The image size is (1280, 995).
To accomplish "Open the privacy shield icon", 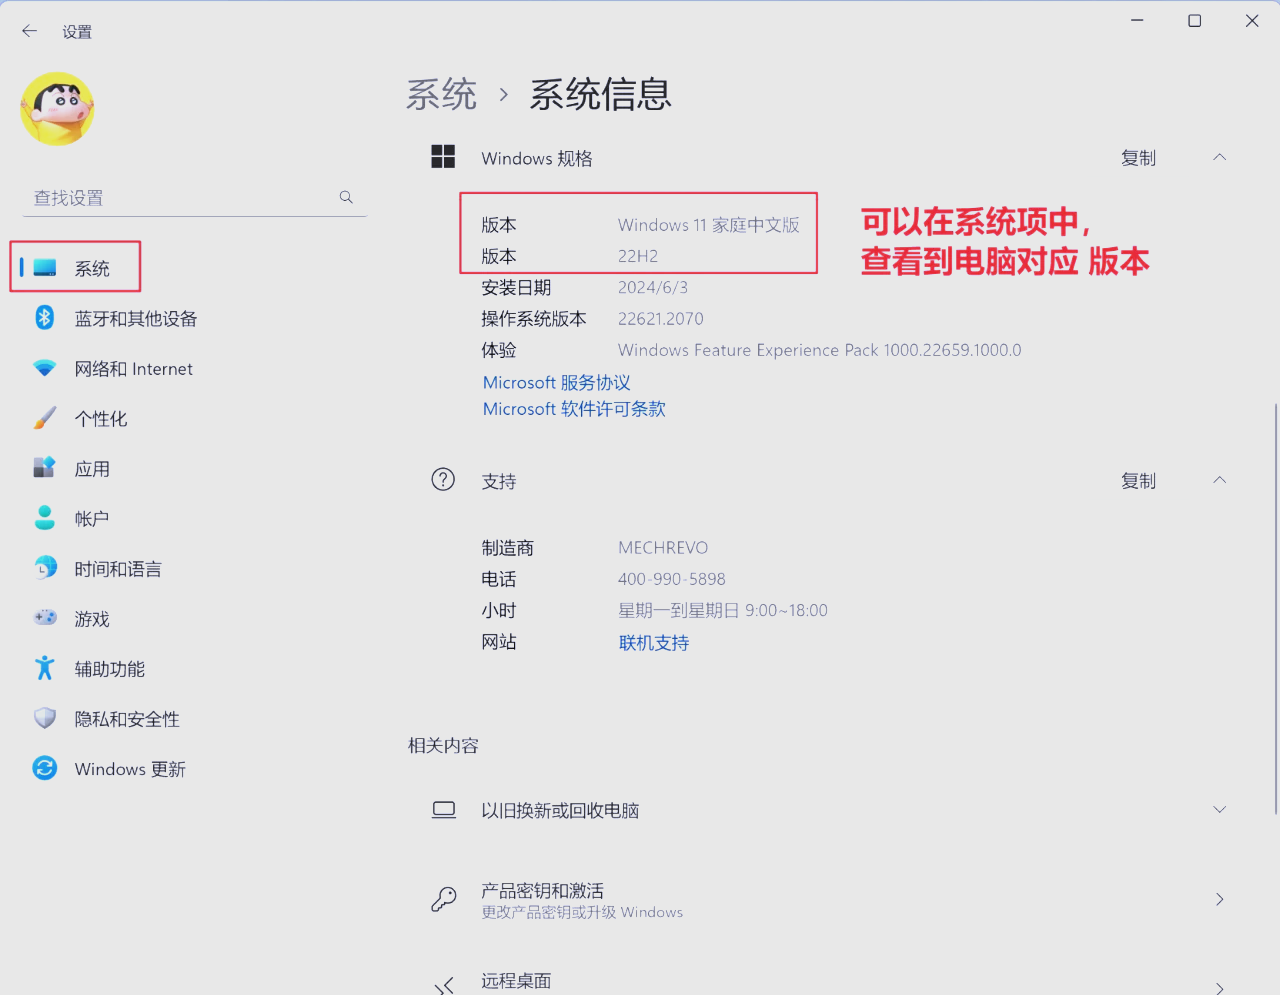I will pyautogui.click(x=45, y=718).
